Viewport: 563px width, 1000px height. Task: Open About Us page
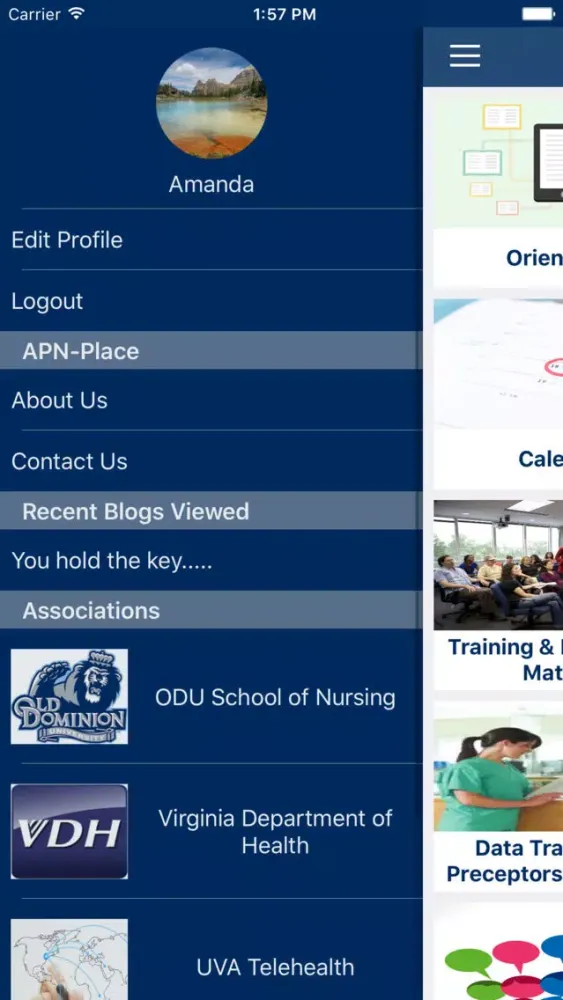[x=211, y=400]
